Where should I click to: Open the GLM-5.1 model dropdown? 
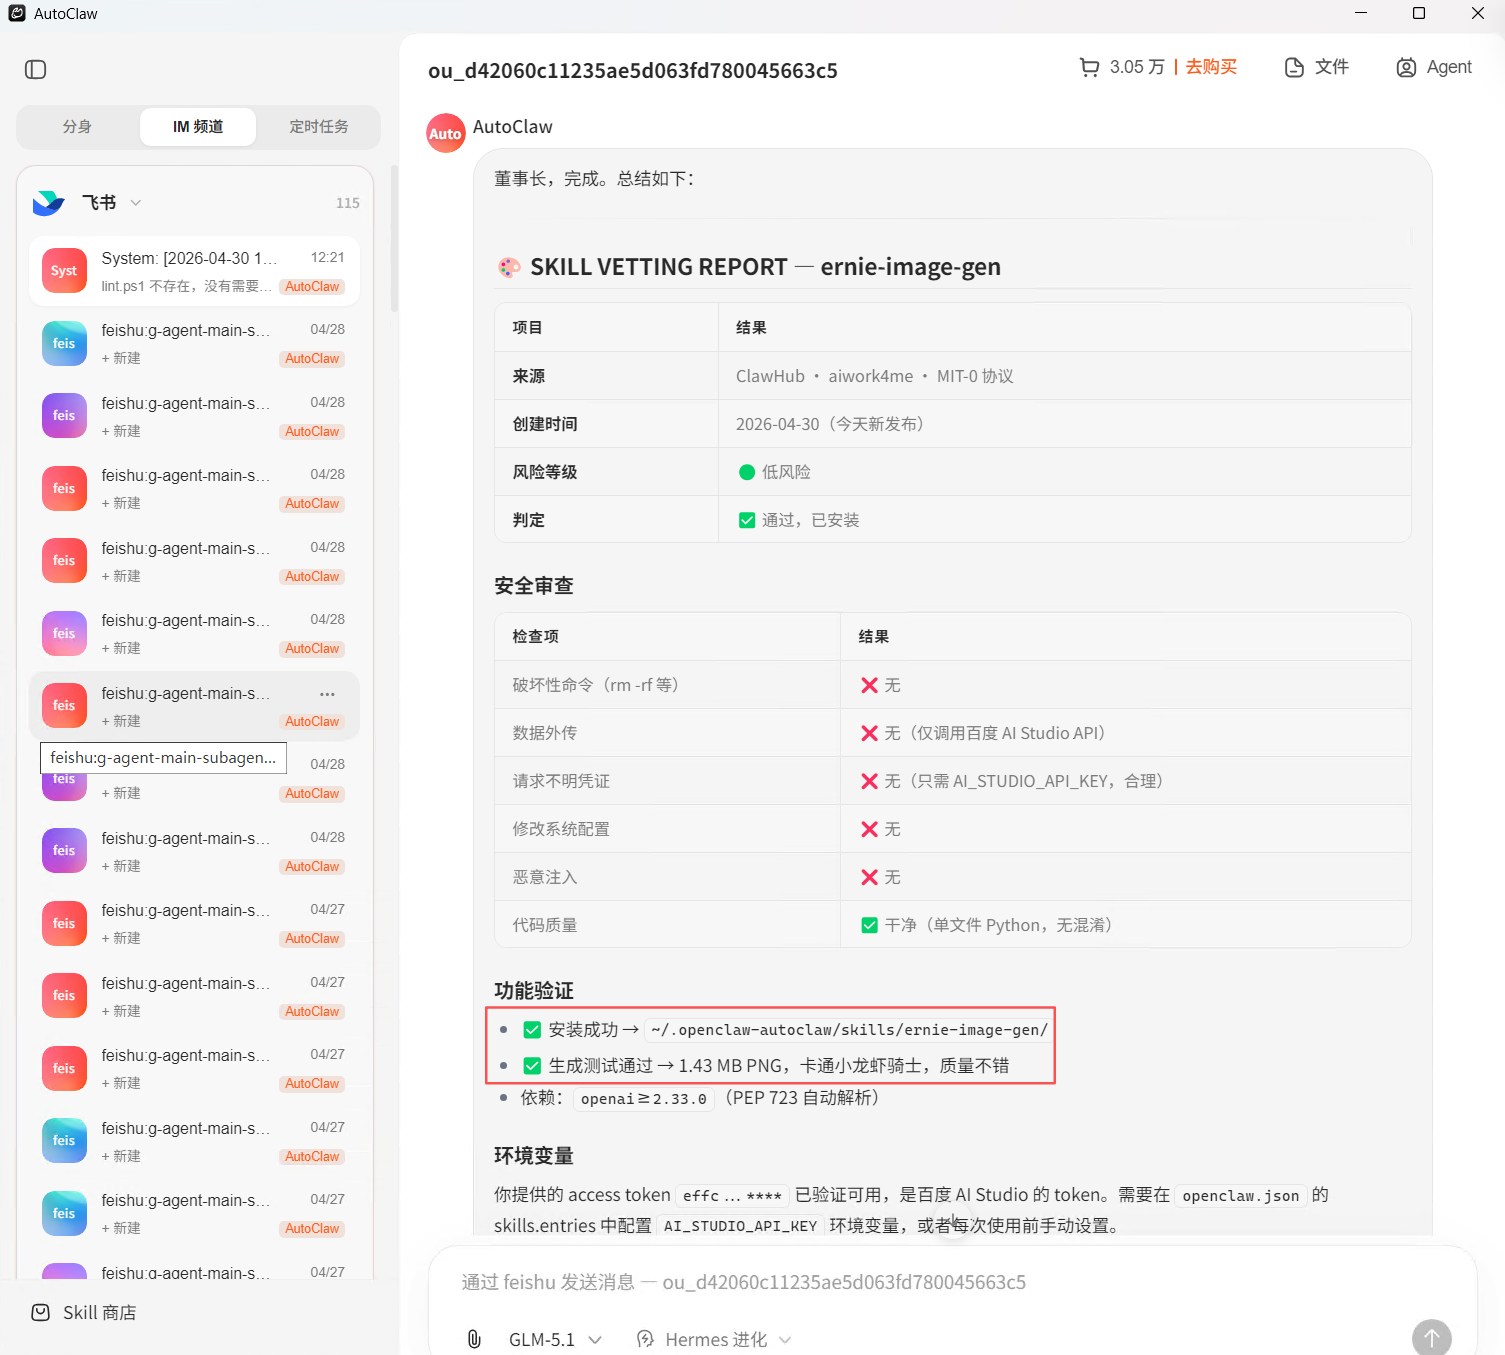tap(555, 1339)
